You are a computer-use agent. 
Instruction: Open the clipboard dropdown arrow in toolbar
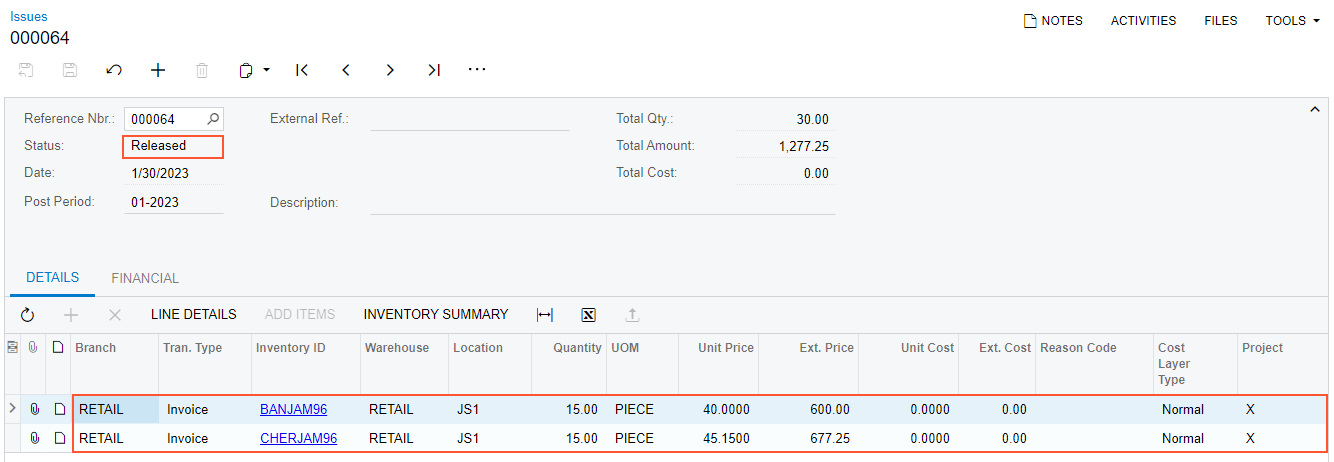point(267,70)
